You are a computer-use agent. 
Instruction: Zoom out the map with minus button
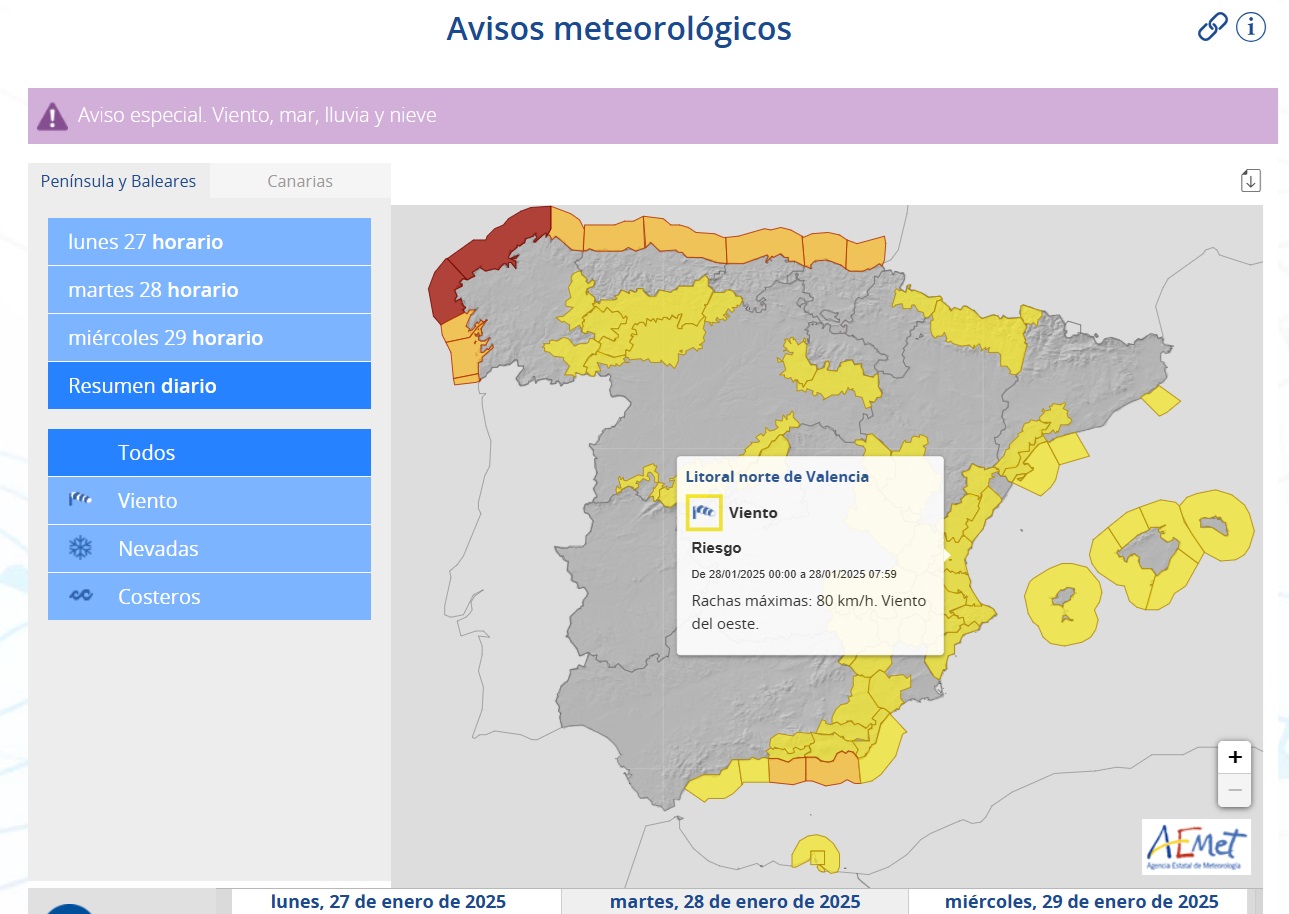pyautogui.click(x=1235, y=791)
